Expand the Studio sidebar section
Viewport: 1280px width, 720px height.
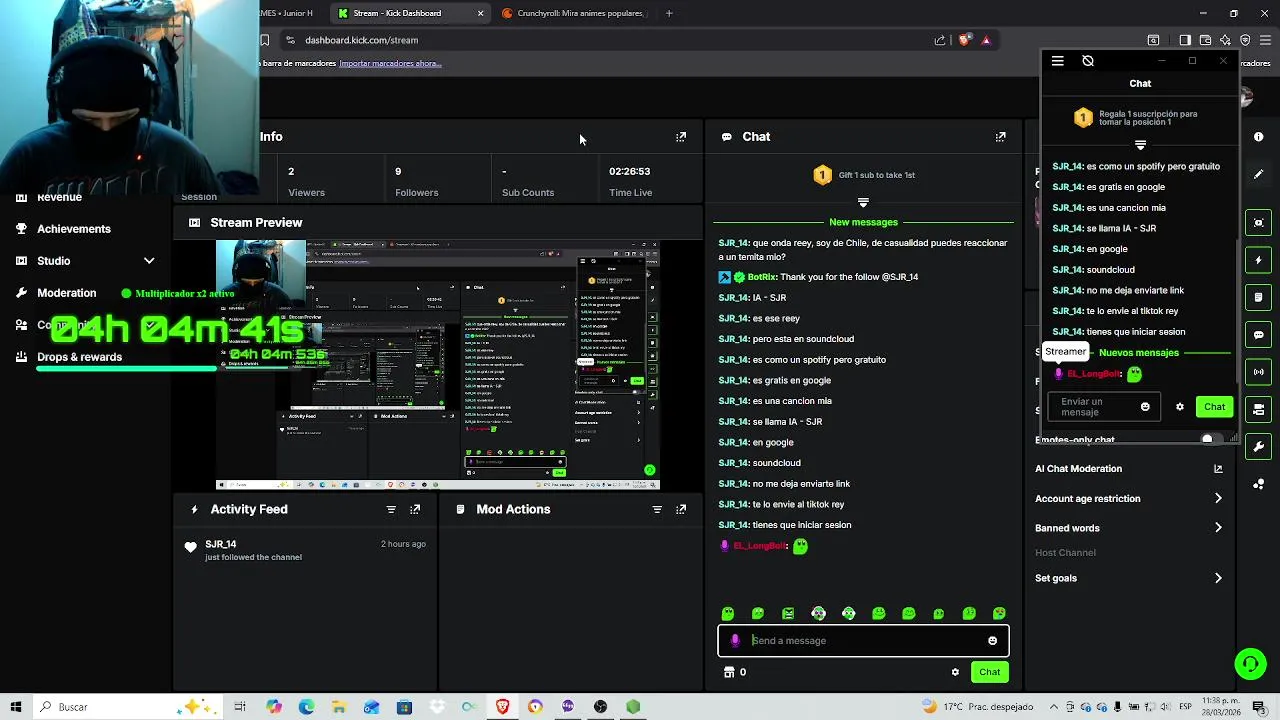pyautogui.click(x=149, y=261)
